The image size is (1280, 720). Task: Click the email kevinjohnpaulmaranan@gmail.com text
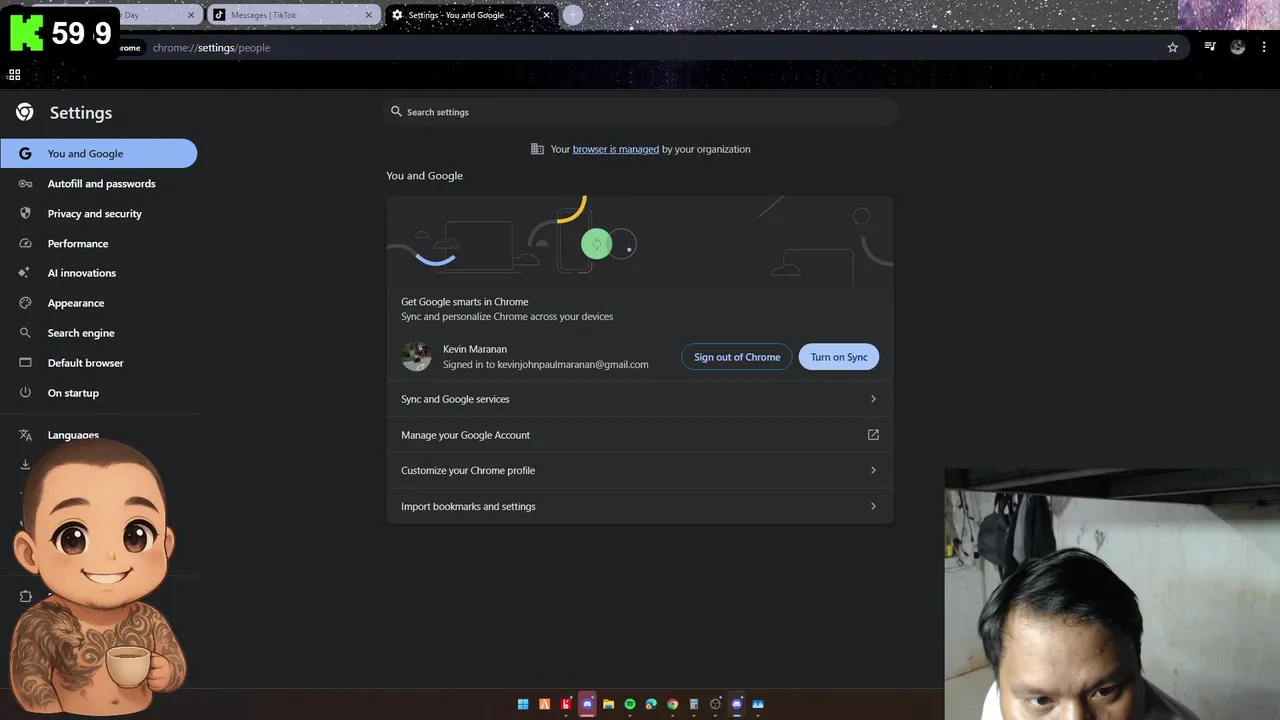pos(573,364)
